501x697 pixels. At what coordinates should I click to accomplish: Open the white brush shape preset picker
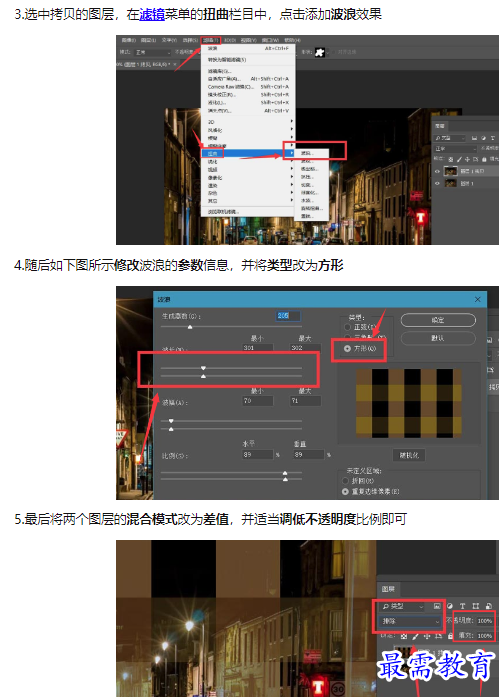pos(322,52)
